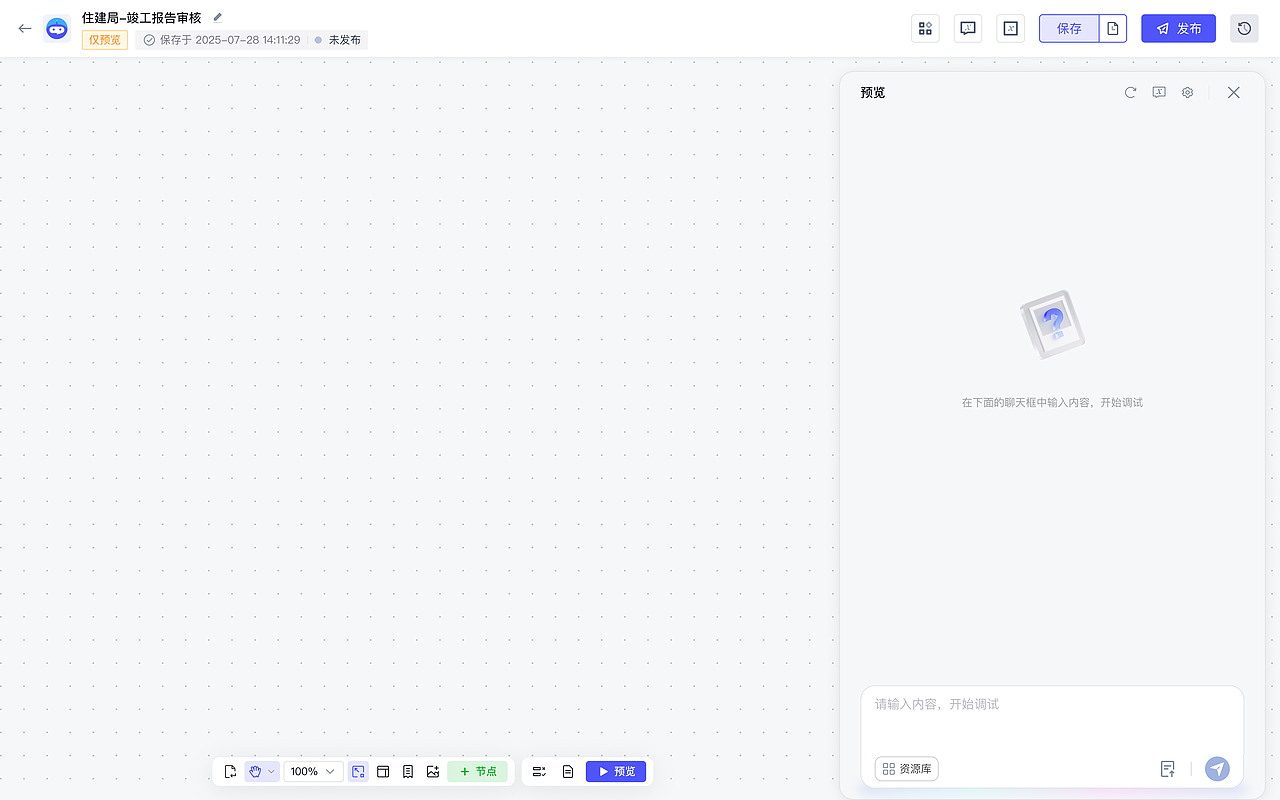Click the refresh icon in the preview panel
Screen dimensions: 1280x800
click(1130, 92)
